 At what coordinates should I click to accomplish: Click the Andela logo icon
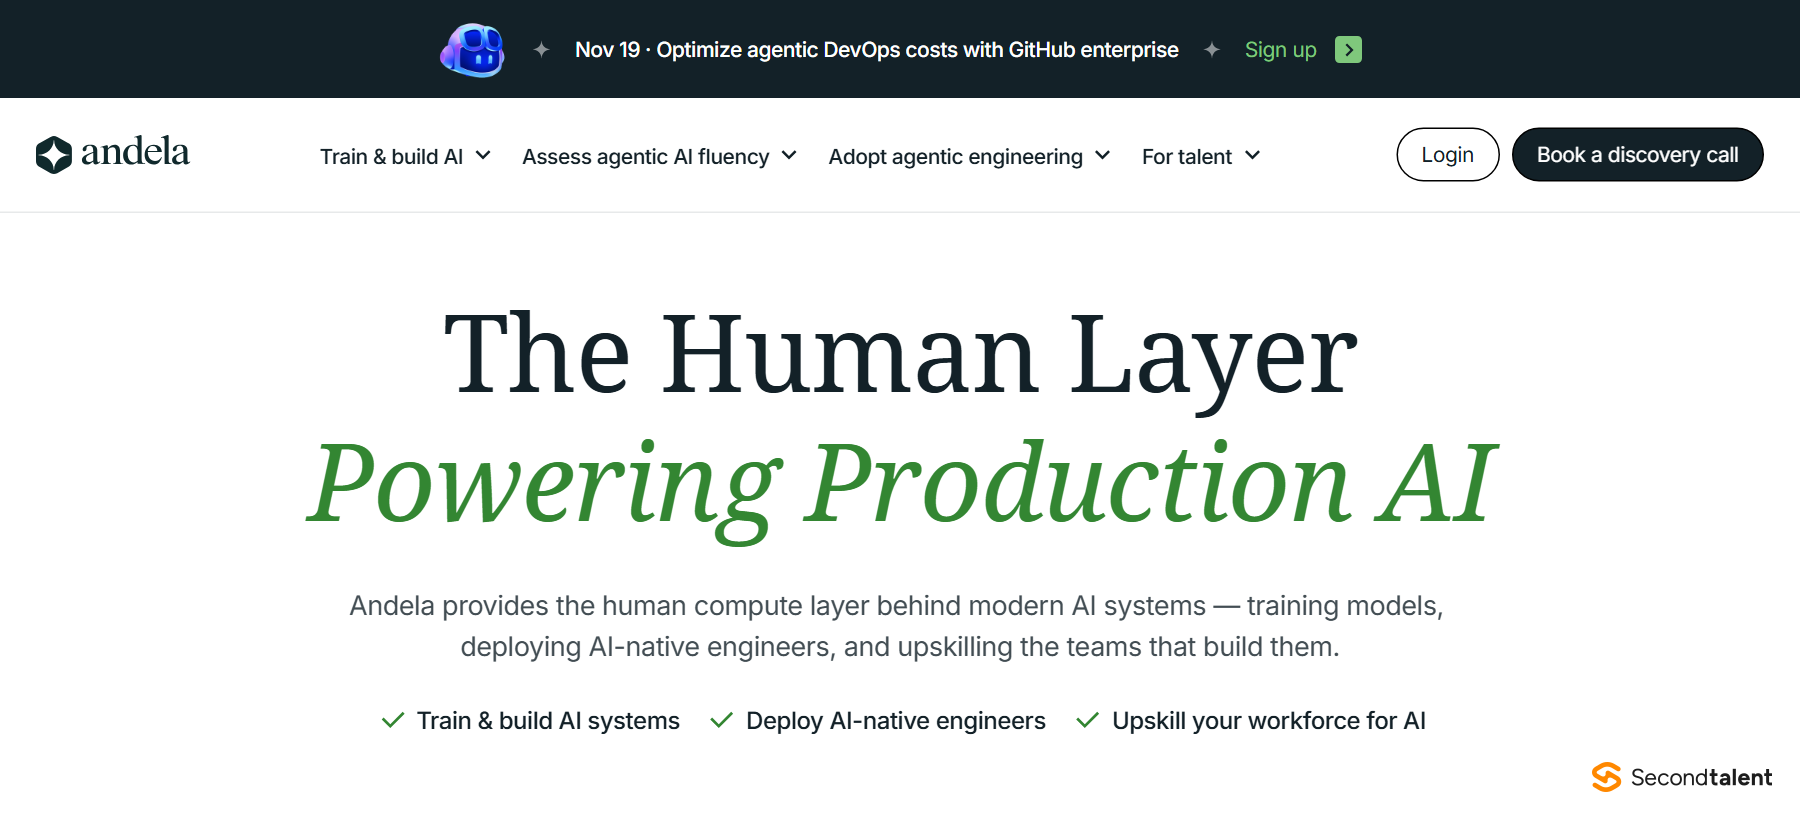[54, 155]
